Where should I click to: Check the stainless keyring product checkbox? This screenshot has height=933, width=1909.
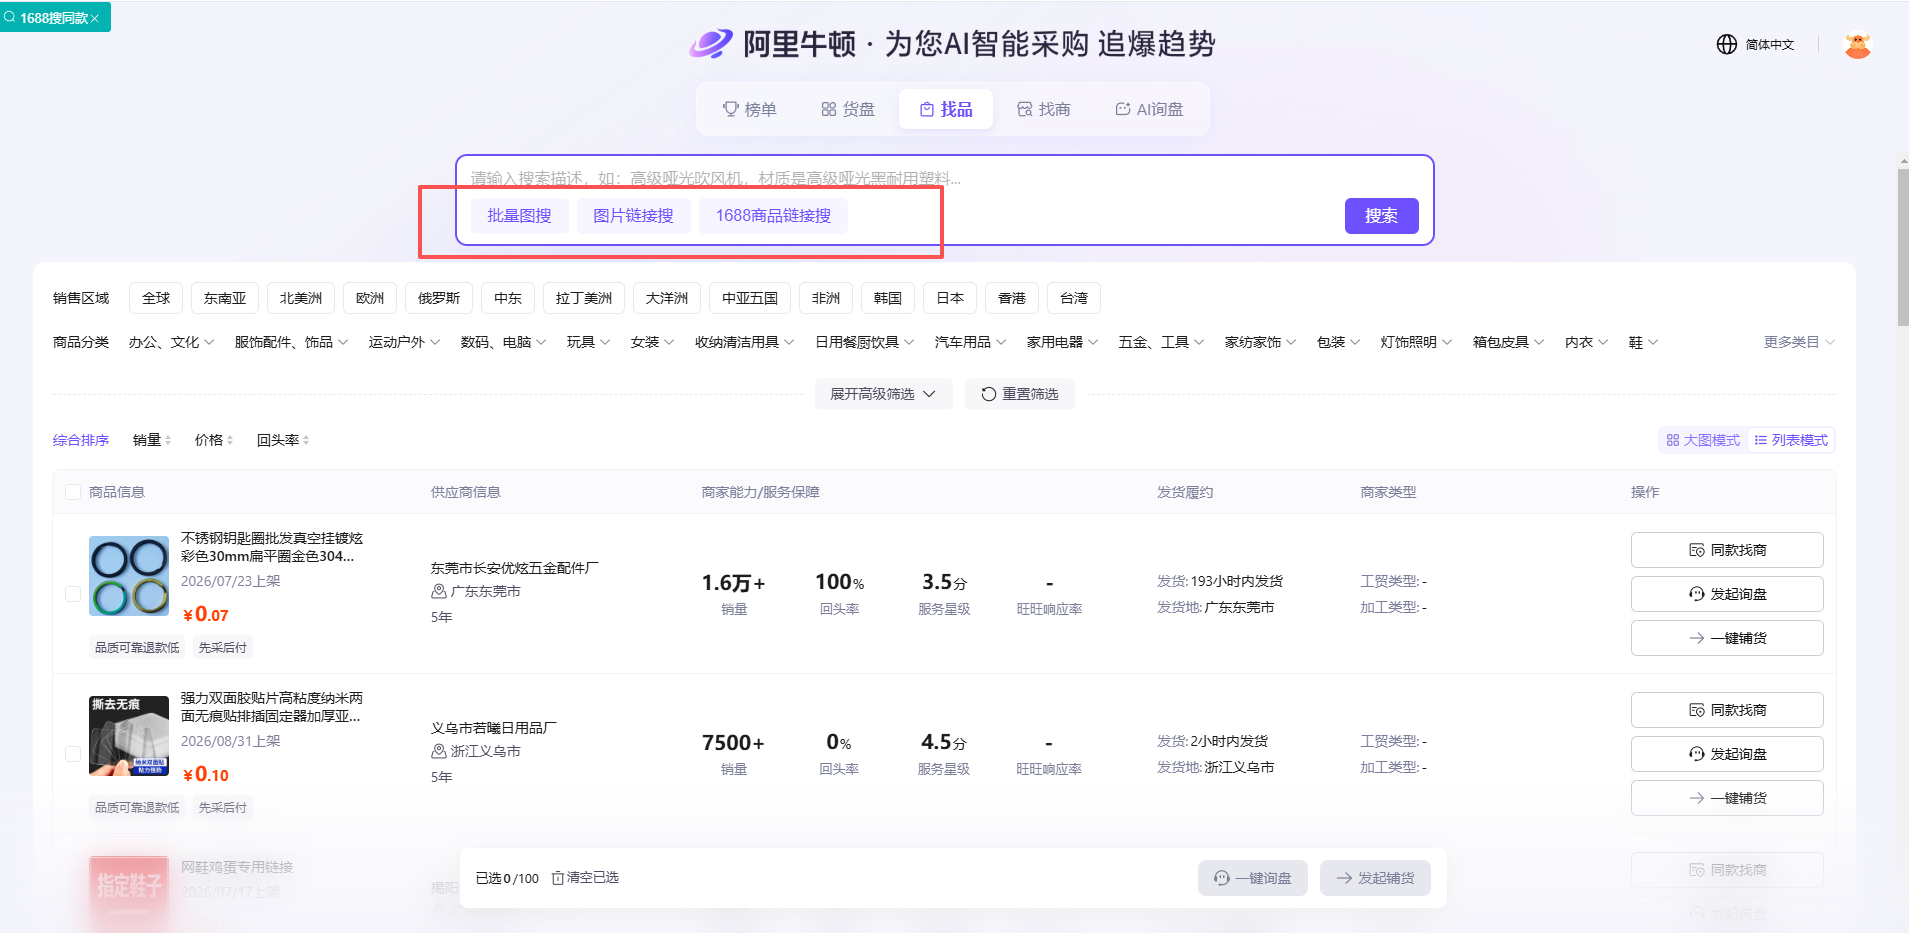tap(73, 594)
